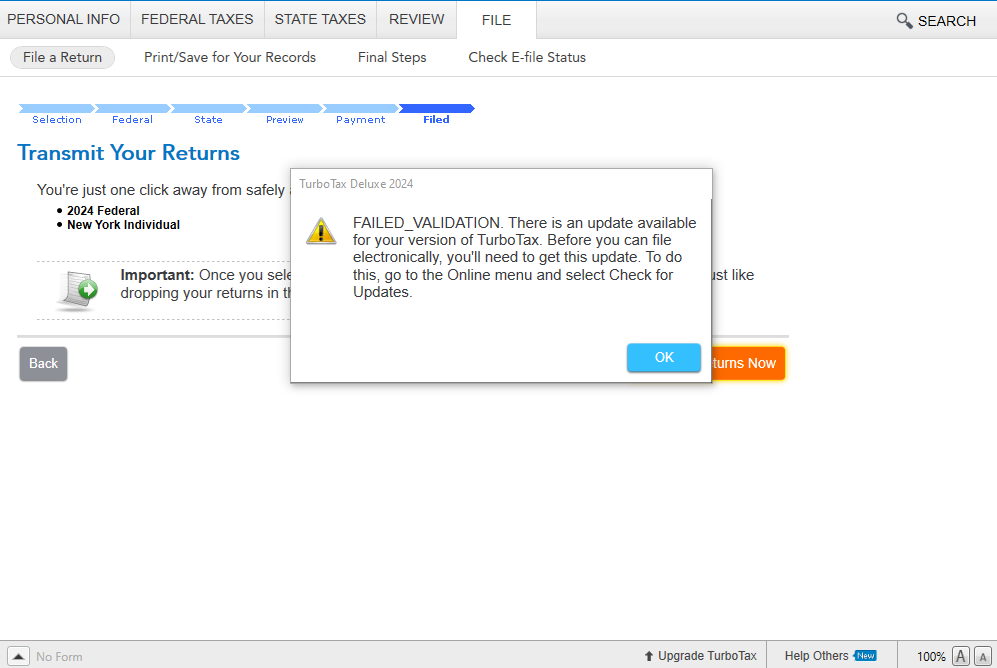Select the File tab

[x=496, y=20]
